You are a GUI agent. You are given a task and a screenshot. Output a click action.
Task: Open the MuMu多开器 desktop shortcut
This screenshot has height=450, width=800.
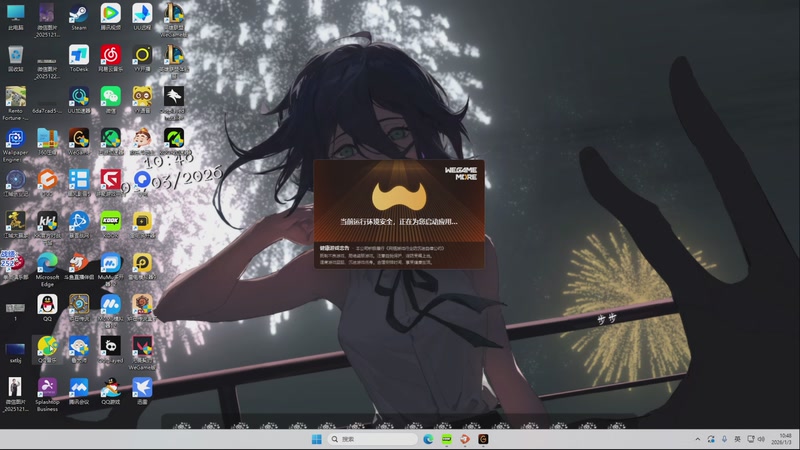110,269
